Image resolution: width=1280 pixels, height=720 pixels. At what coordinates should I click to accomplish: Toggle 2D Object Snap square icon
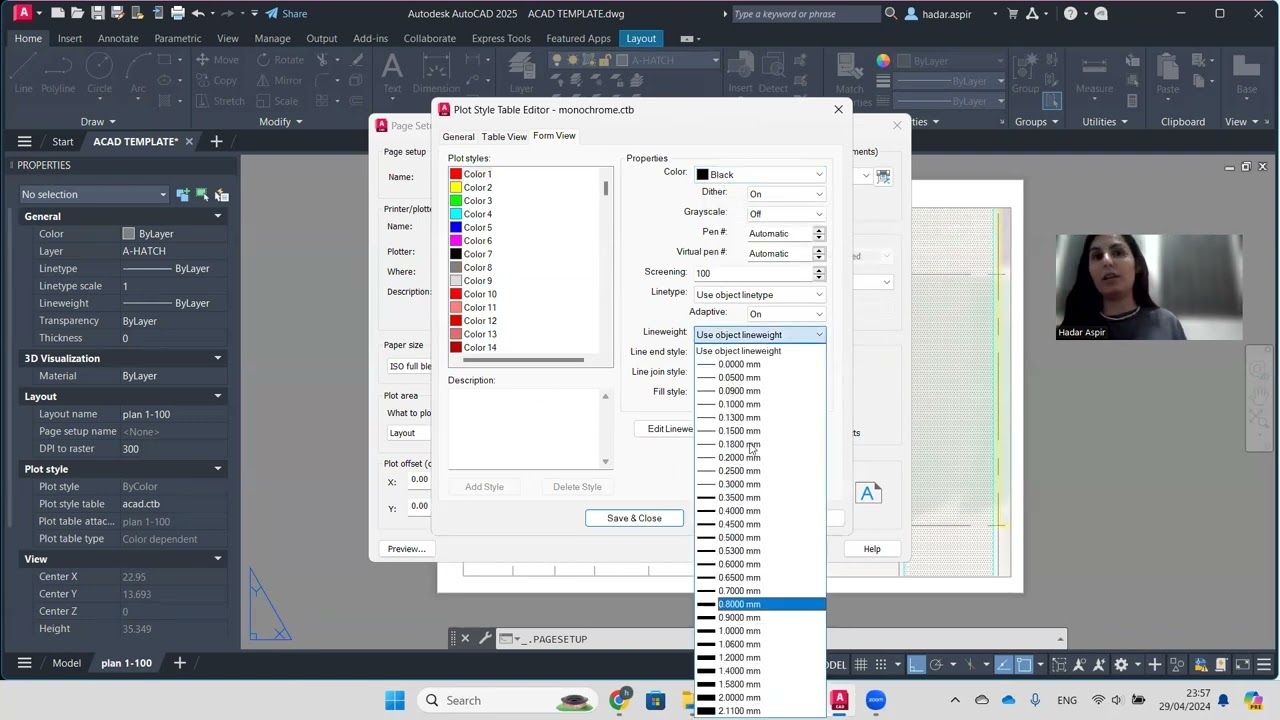tap(1024, 664)
